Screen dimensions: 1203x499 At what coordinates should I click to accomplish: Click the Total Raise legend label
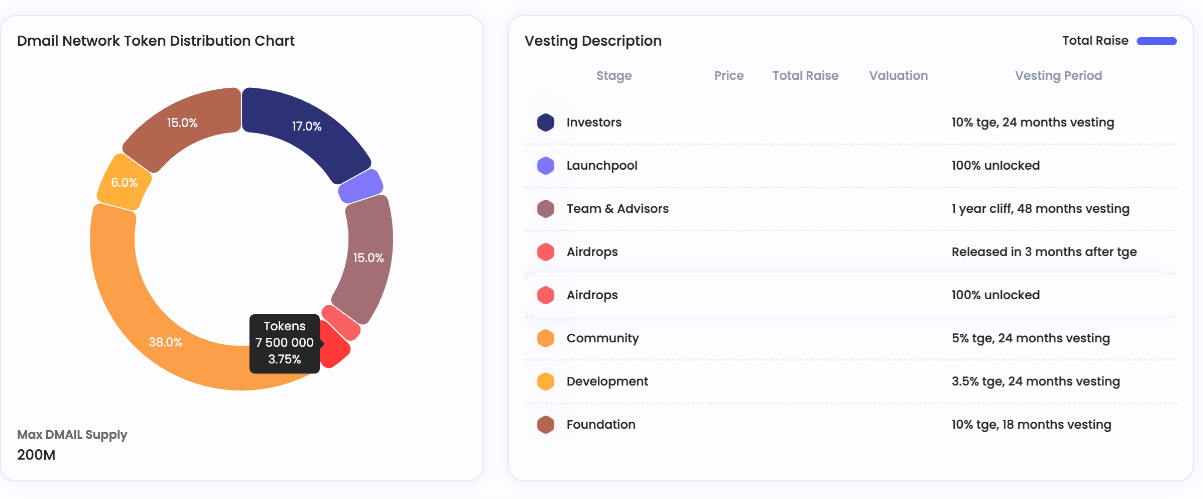(1095, 41)
